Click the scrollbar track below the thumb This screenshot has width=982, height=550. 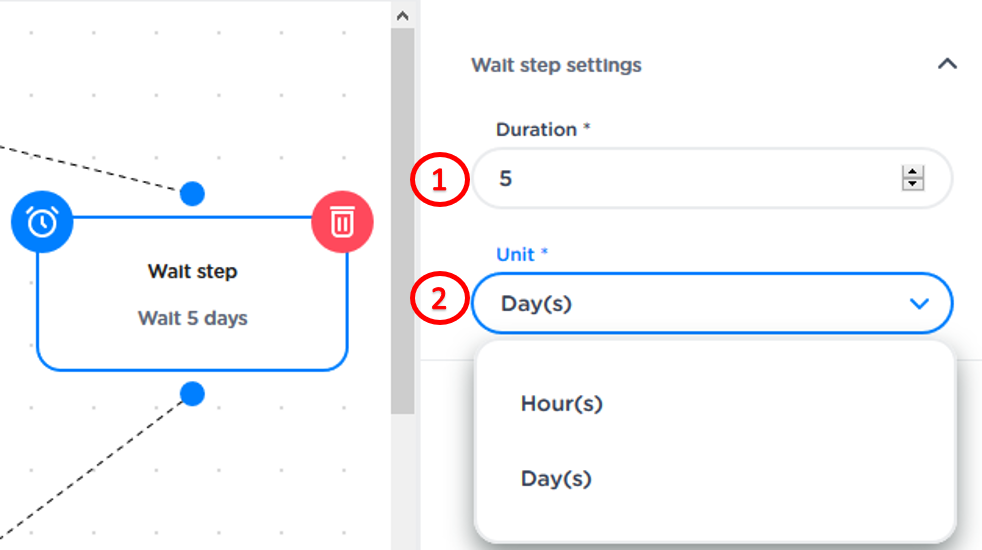tap(402, 480)
